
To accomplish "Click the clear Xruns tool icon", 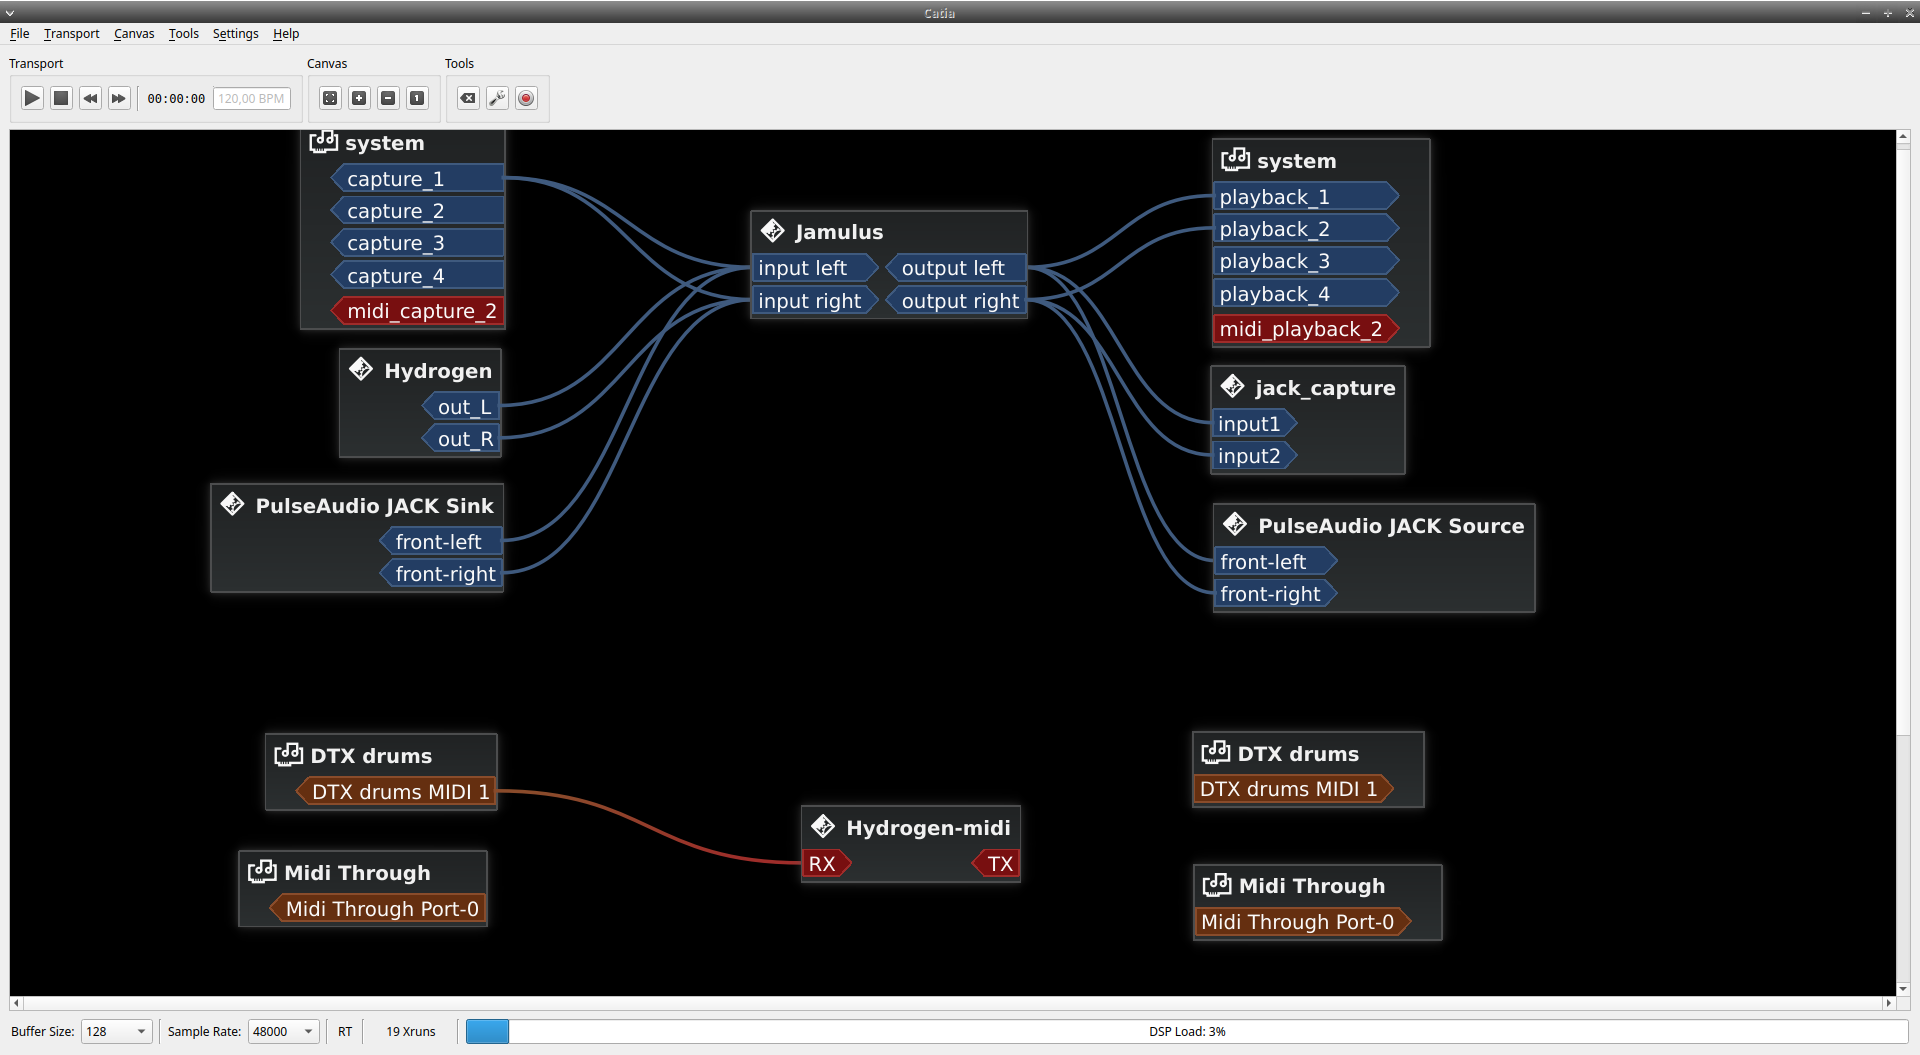I will (468, 98).
